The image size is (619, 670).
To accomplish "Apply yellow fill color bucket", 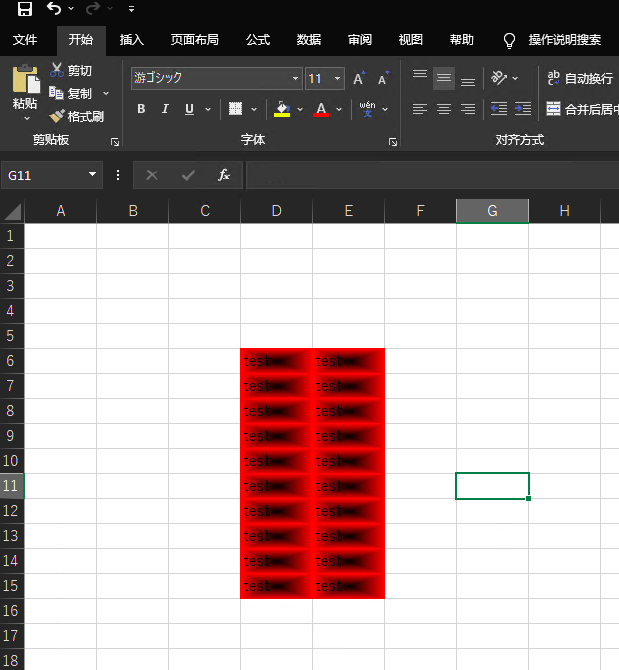I will click(282, 109).
